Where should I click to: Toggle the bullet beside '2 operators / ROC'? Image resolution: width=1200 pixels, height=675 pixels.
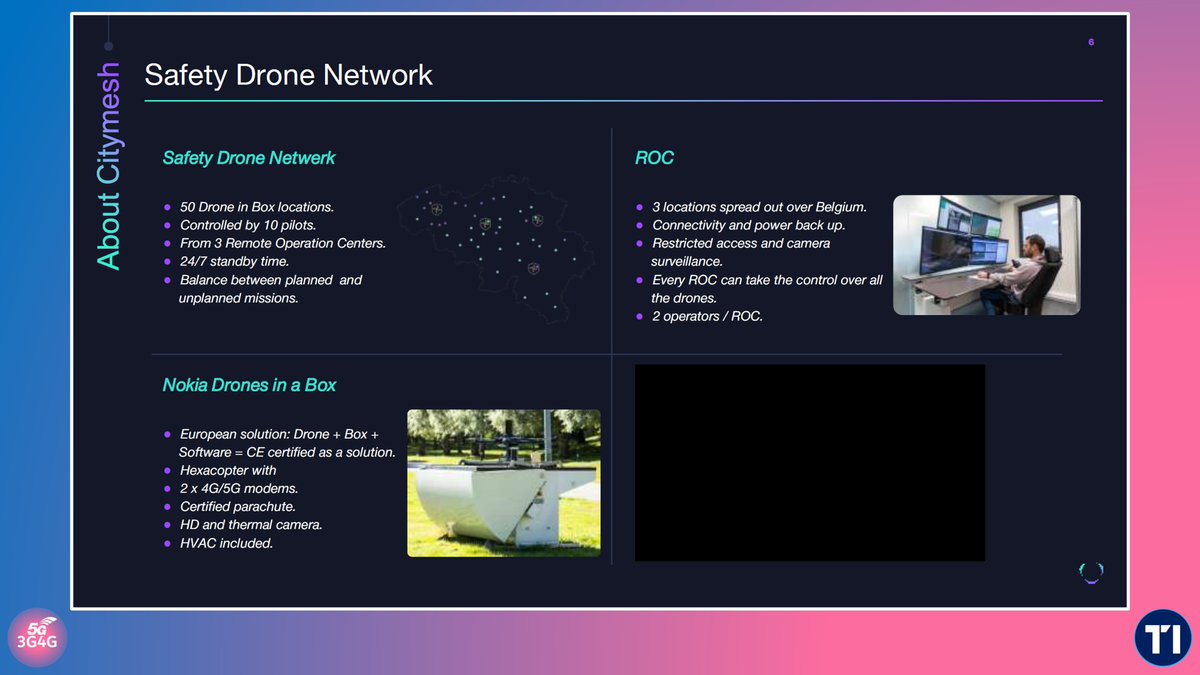641,316
